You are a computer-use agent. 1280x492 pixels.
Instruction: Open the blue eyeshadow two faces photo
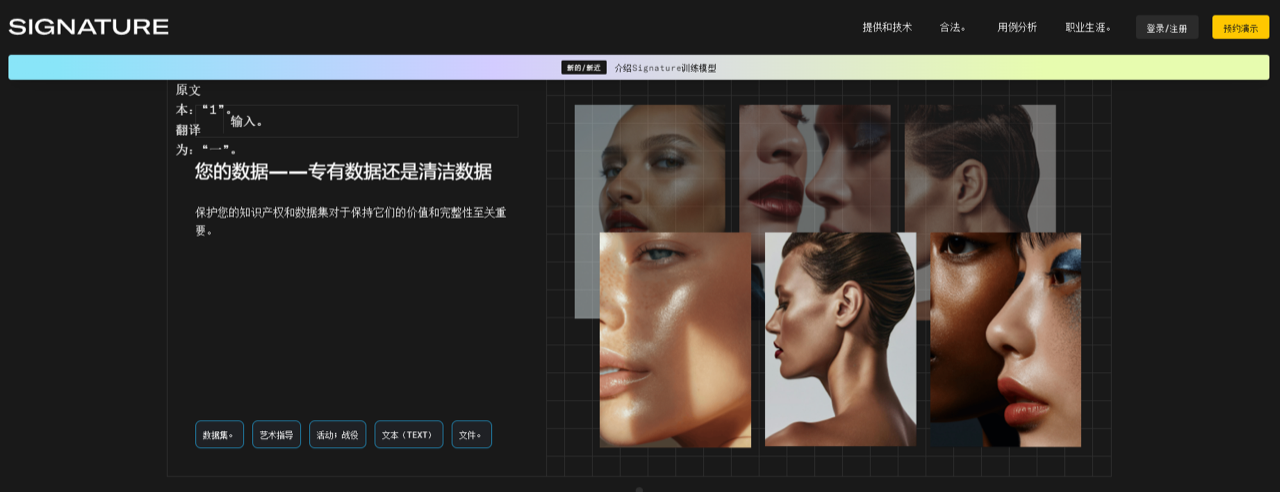pyautogui.click(x=1005, y=339)
